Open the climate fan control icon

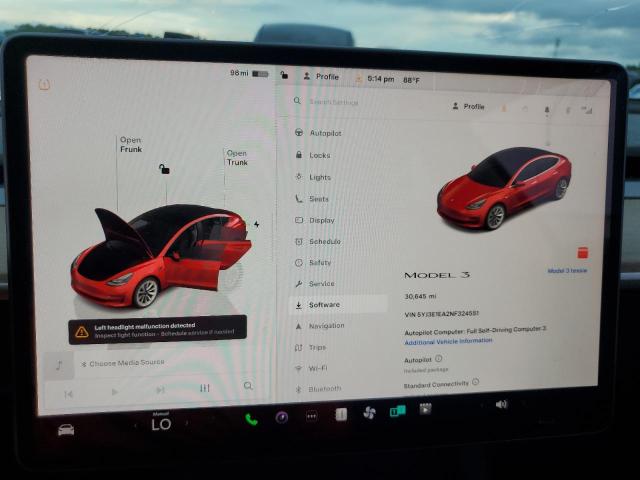(x=369, y=412)
